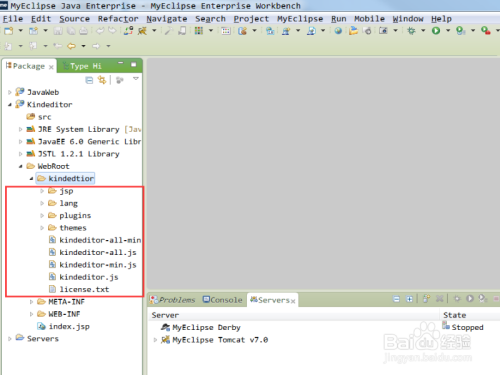The width and height of the screenshot is (500, 375).
Task: Open the Source menu
Action: click(74, 19)
